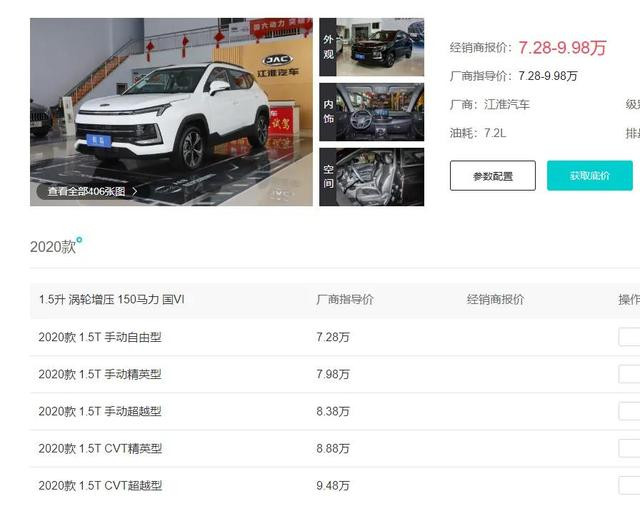This screenshot has height=511, width=640.
Task: Click the action button in CVT精英型 row
Action: coord(629,449)
